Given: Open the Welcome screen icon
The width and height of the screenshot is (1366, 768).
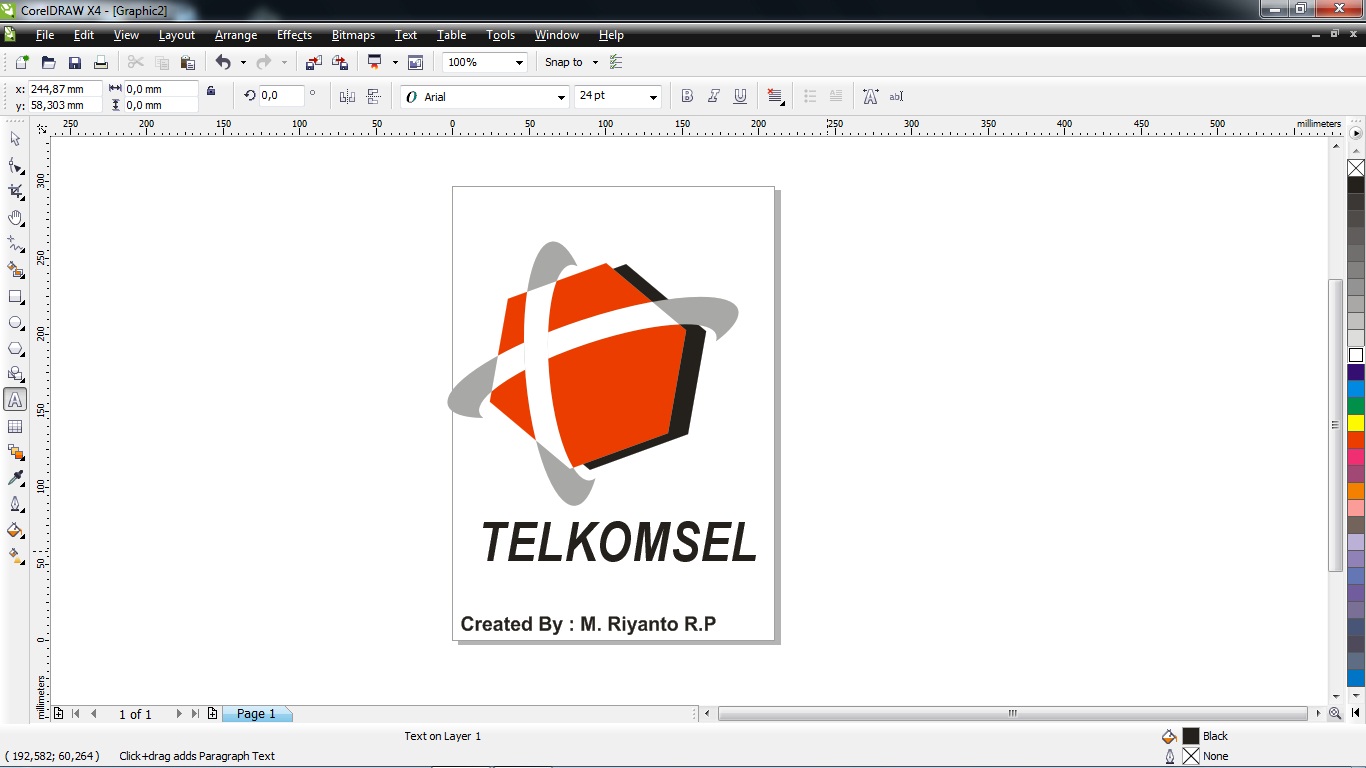Looking at the screenshot, I should click(416, 62).
